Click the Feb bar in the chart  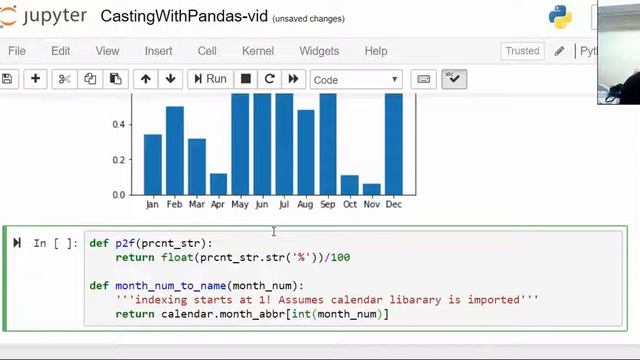coord(175,151)
